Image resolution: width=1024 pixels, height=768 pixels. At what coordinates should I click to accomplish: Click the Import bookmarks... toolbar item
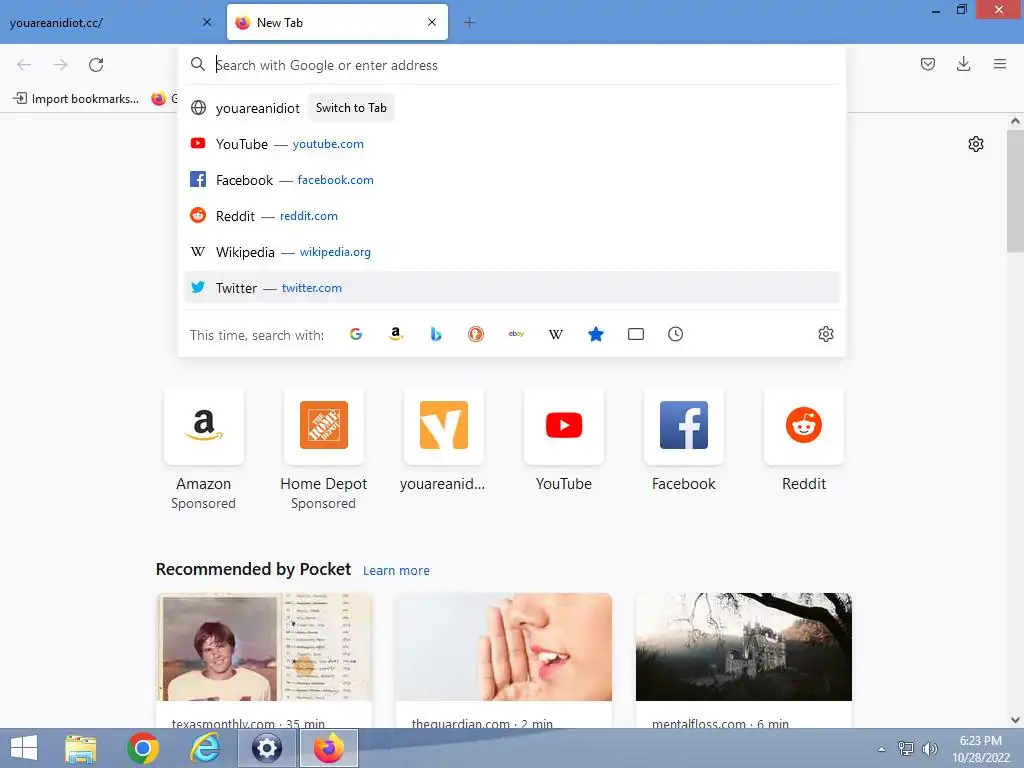[76, 99]
